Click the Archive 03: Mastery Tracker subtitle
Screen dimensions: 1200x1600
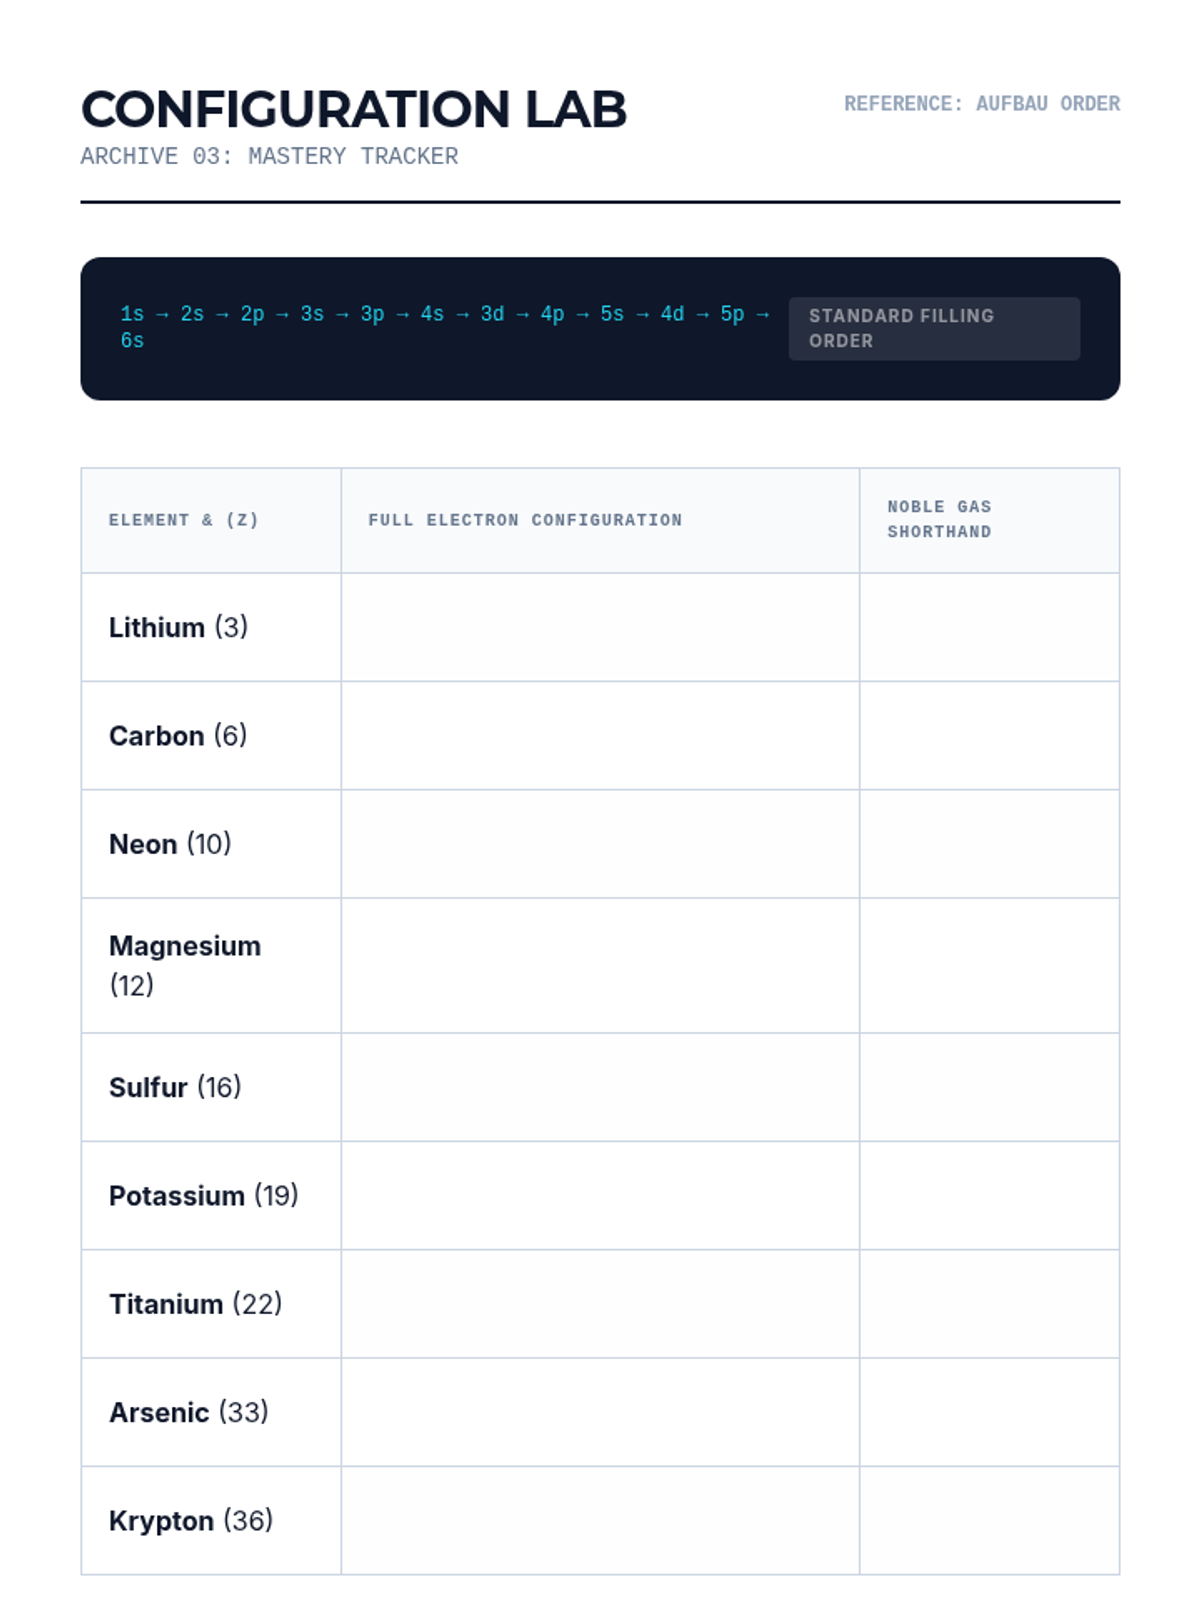pyautogui.click(x=270, y=157)
